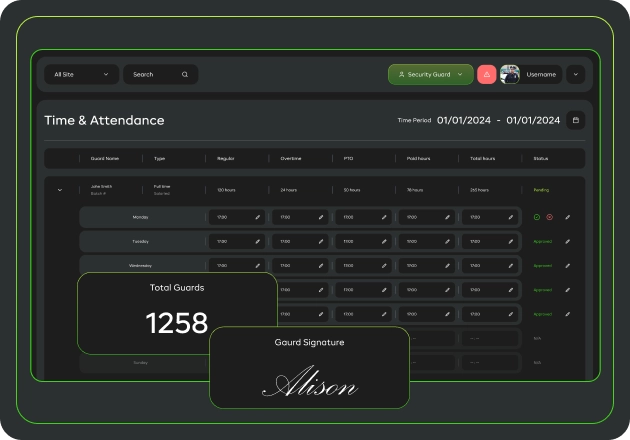Screen dimensions: 630x440
Task: Edit Monday's PTO value via the pencil icon
Action: click(x=384, y=216)
